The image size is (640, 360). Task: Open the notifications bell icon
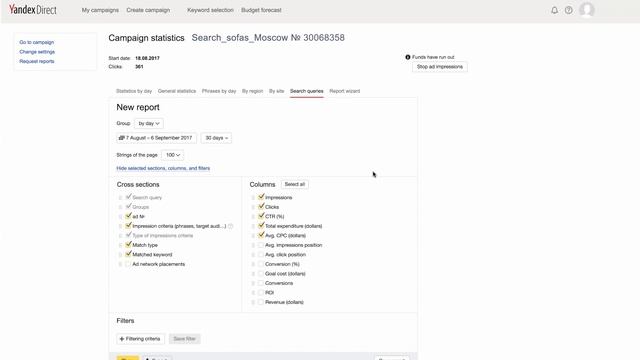(x=554, y=10)
